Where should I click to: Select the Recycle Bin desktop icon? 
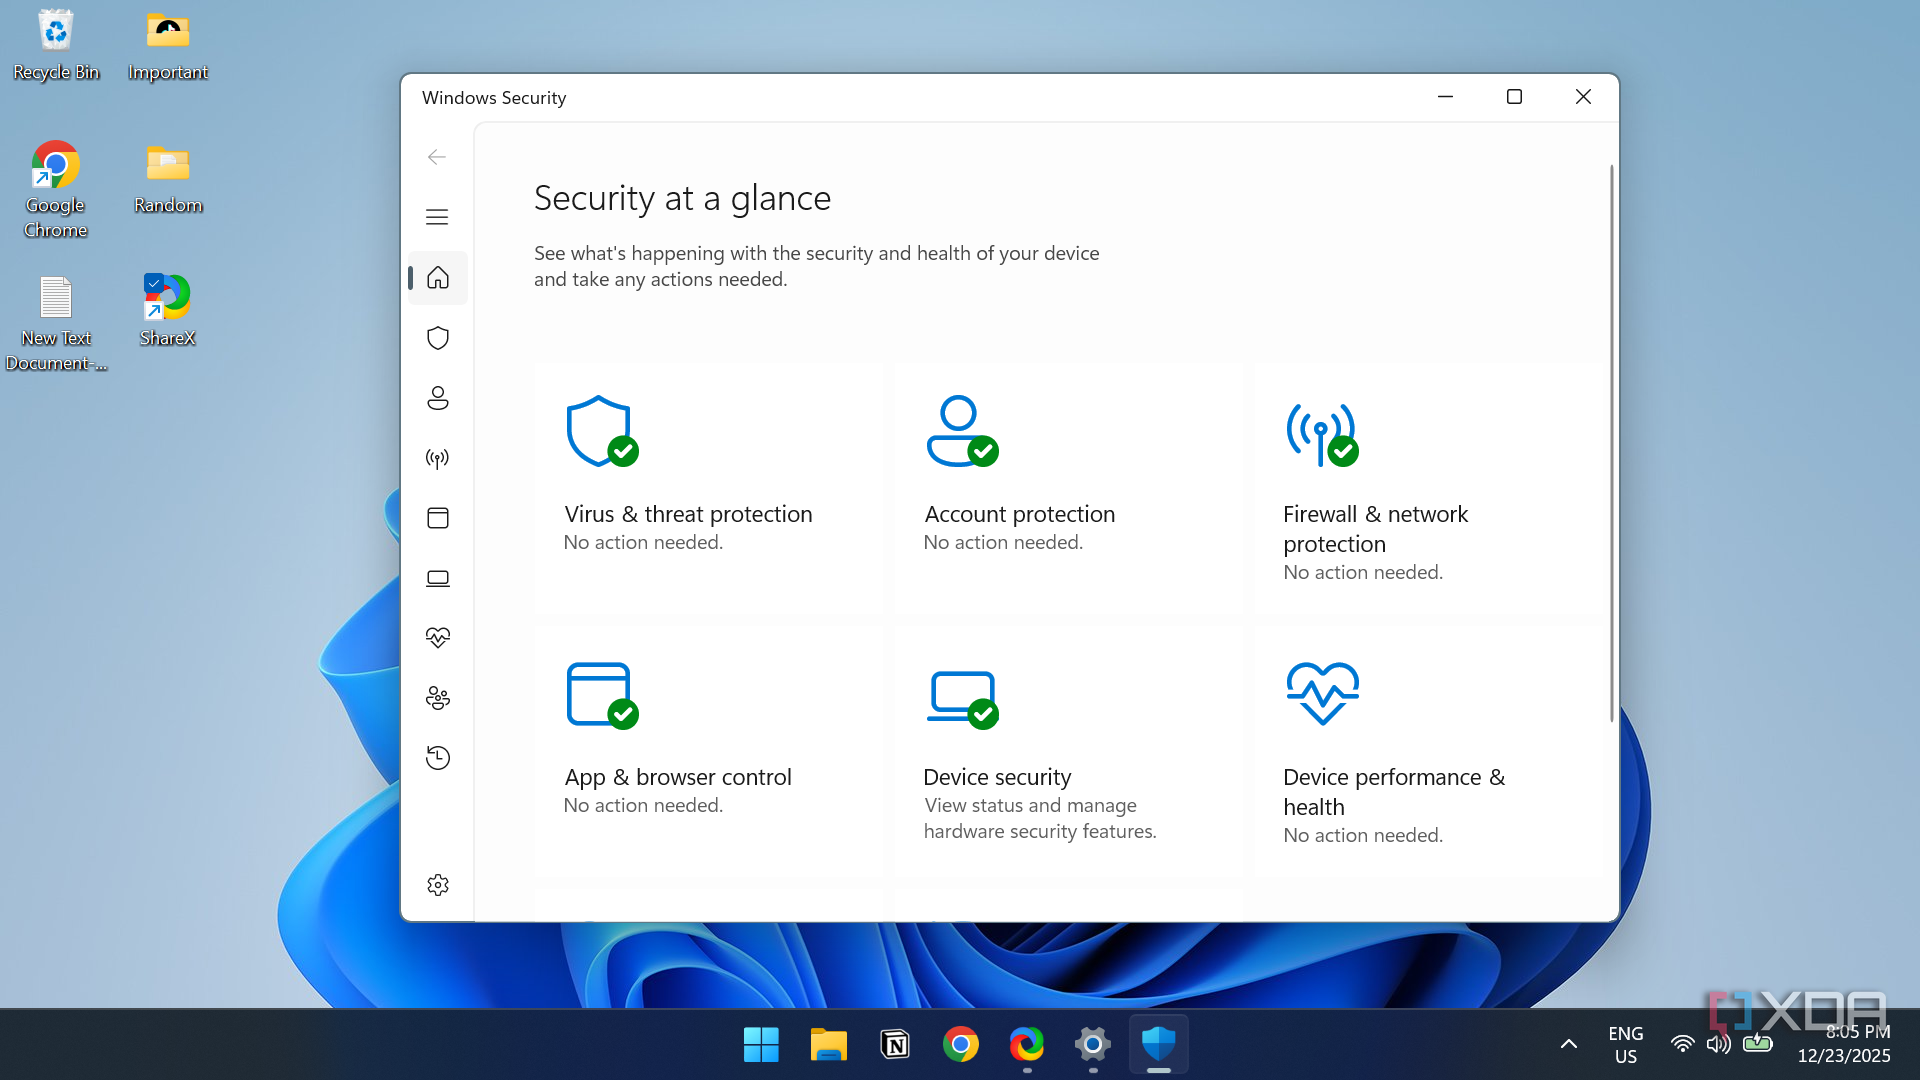point(56,45)
